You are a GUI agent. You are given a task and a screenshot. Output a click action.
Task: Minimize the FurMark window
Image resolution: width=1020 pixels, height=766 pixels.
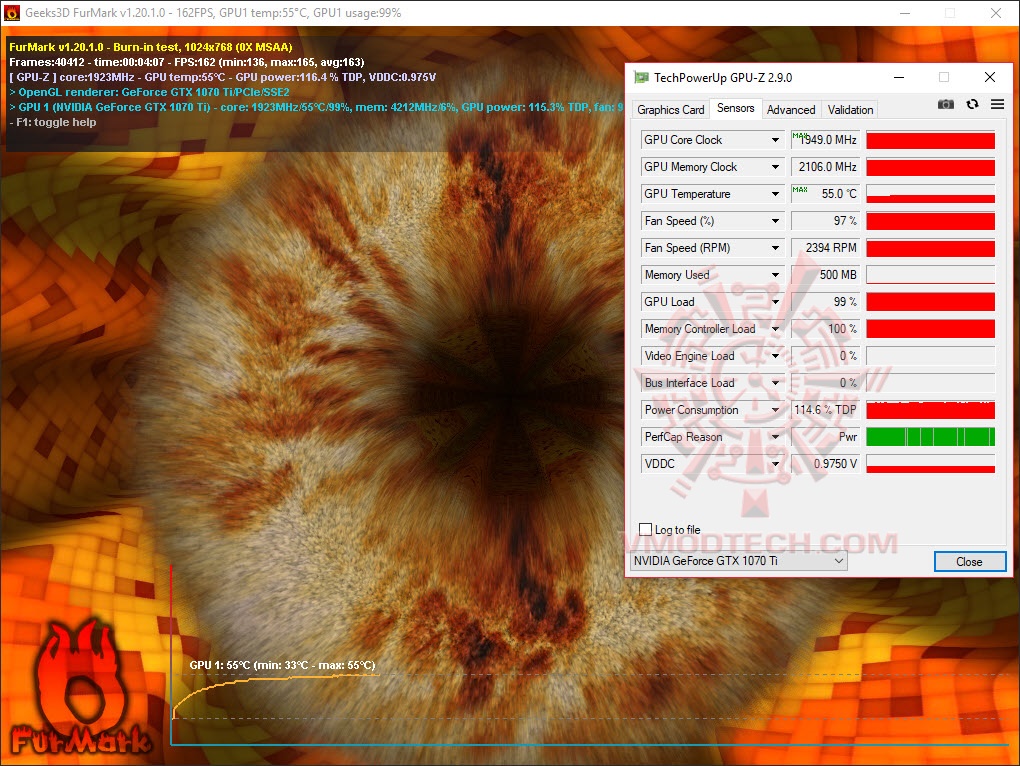905,13
